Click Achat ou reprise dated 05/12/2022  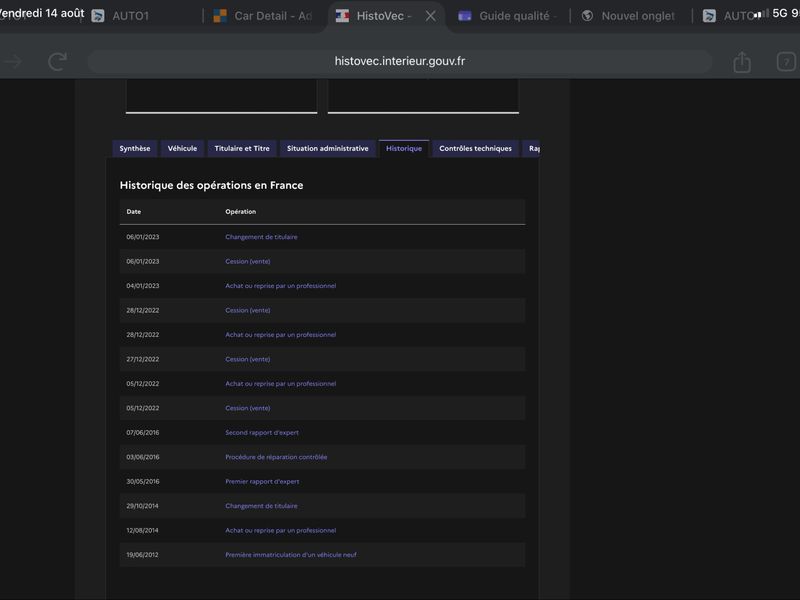(281, 384)
